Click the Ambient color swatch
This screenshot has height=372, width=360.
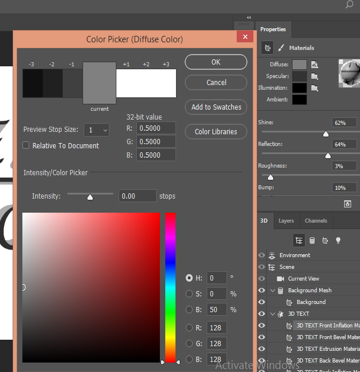[x=299, y=100]
